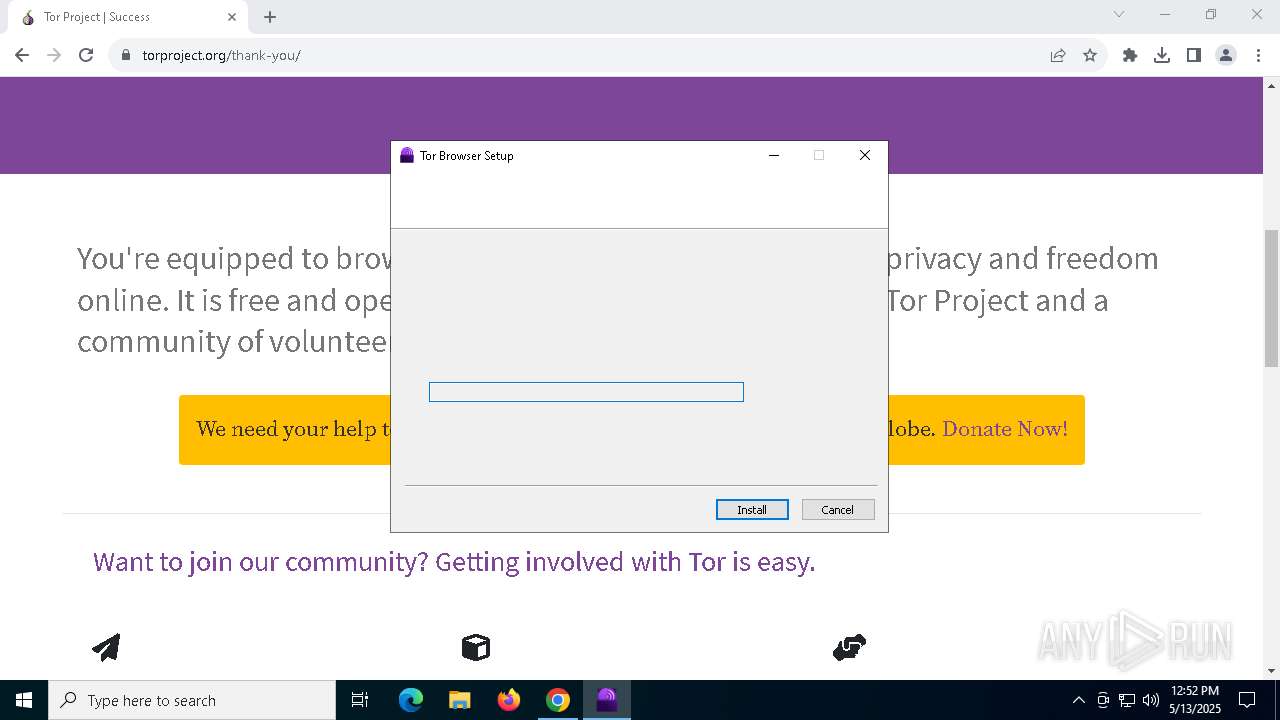Restore down the Chrome window
1280x720 pixels.
1211,14
